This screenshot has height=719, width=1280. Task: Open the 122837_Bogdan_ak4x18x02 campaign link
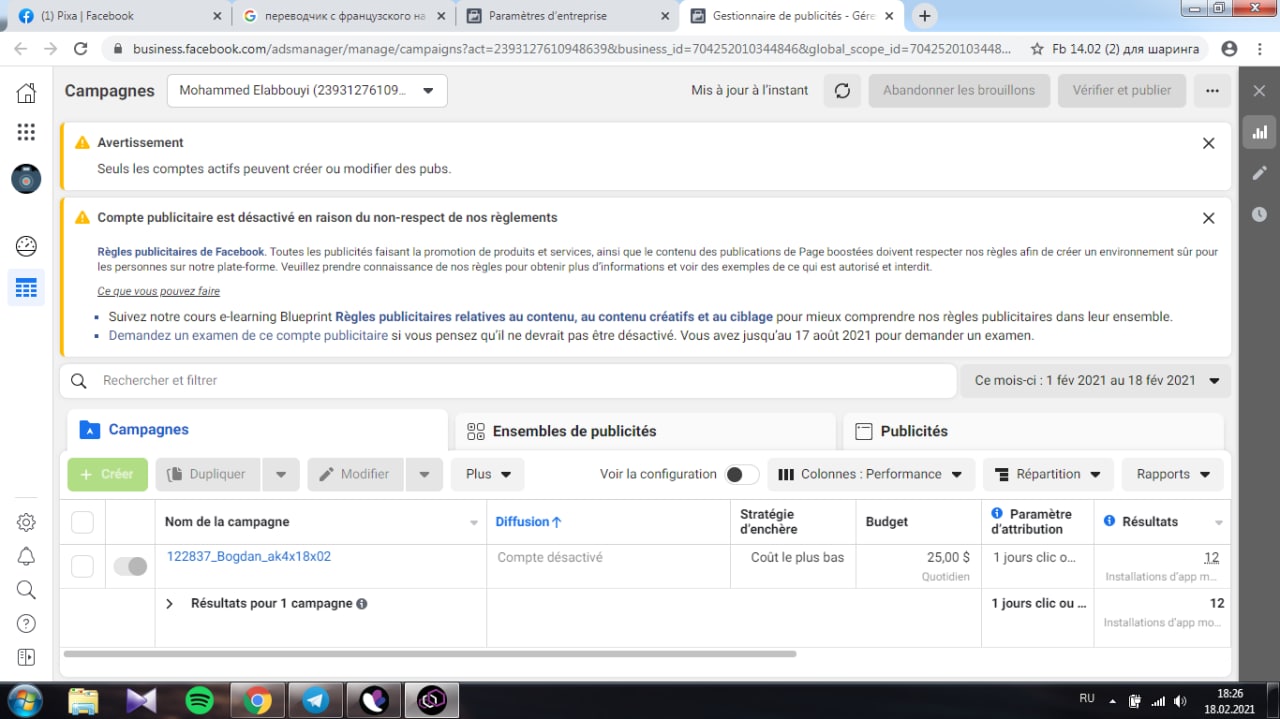[249, 557]
